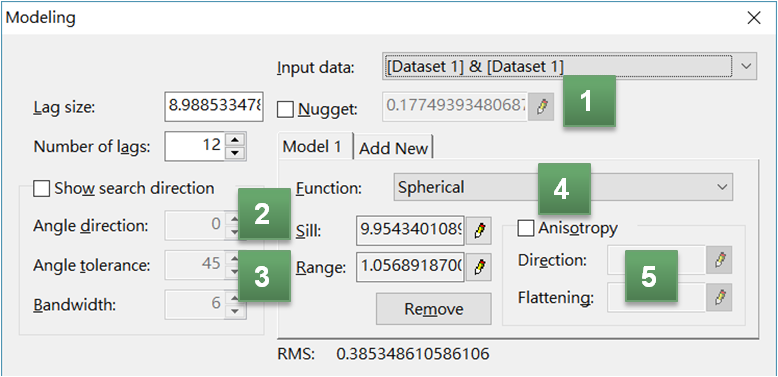This screenshot has width=778, height=377.
Task: Click the pencil icon beside Anisotropy Direction
Action: (x=719, y=260)
